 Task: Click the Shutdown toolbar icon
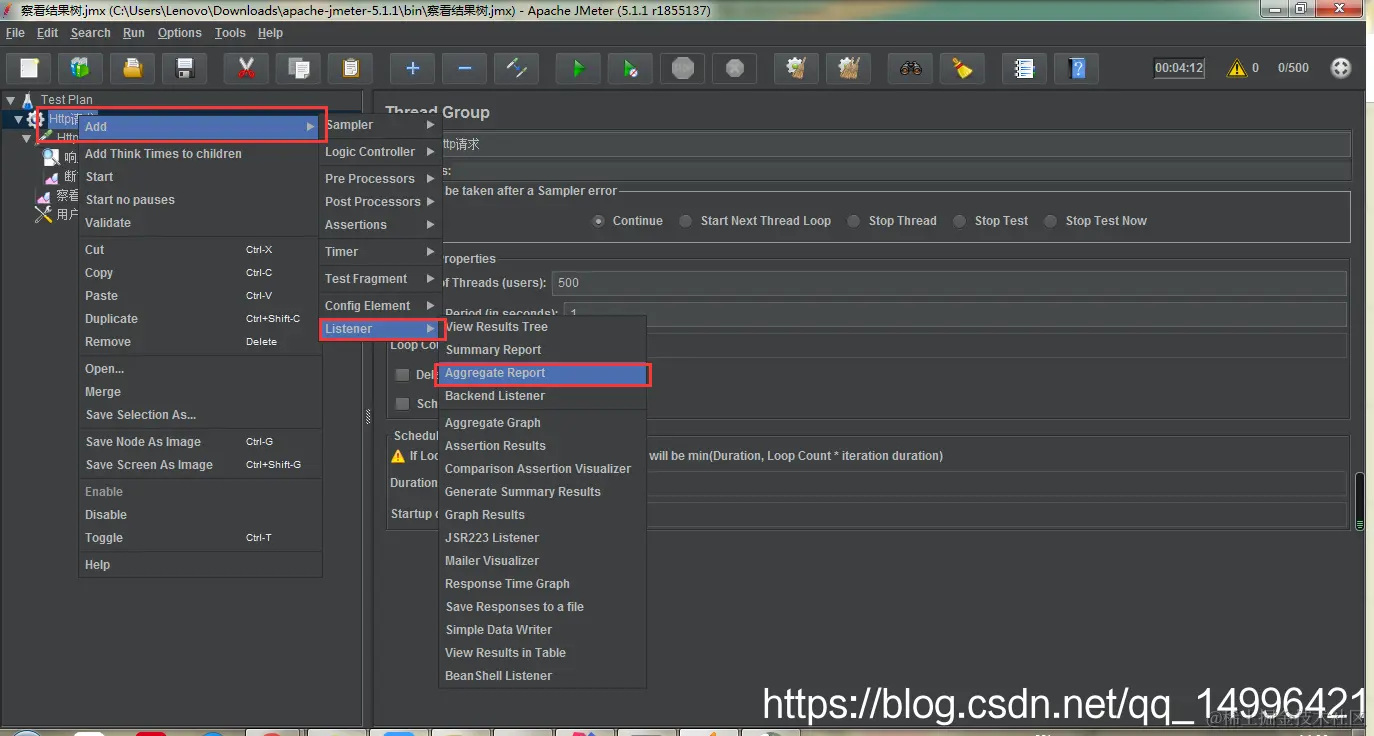(x=734, y=68)
